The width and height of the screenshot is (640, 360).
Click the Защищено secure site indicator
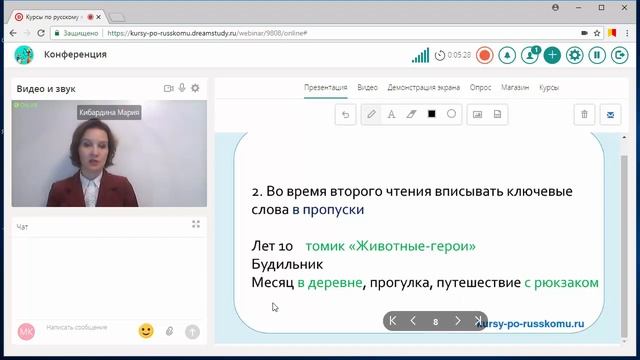pos(76,33)
